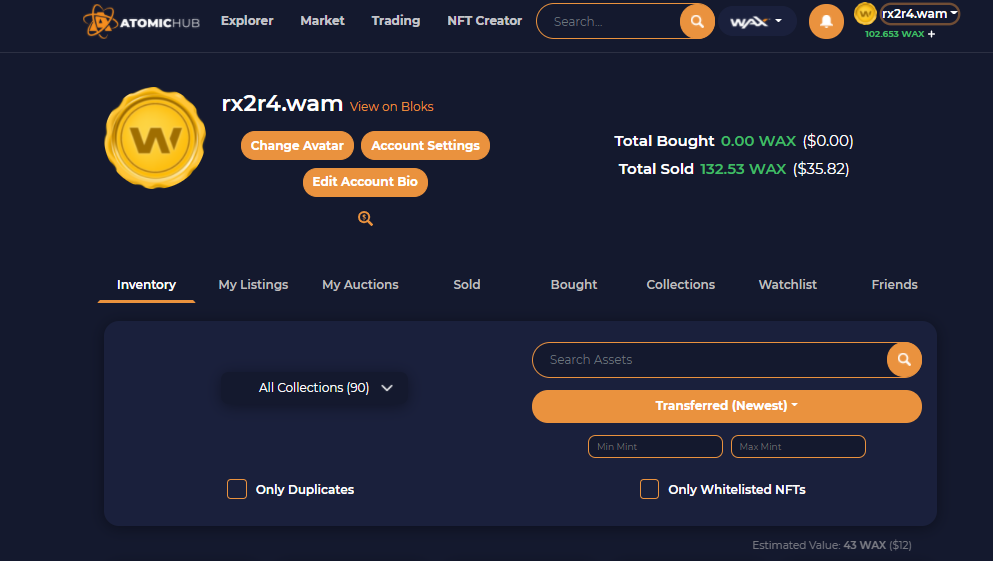Click the magnifier with dollar icon under bio
The height and width of the screenshot is (561, 993).
[365, 218]
